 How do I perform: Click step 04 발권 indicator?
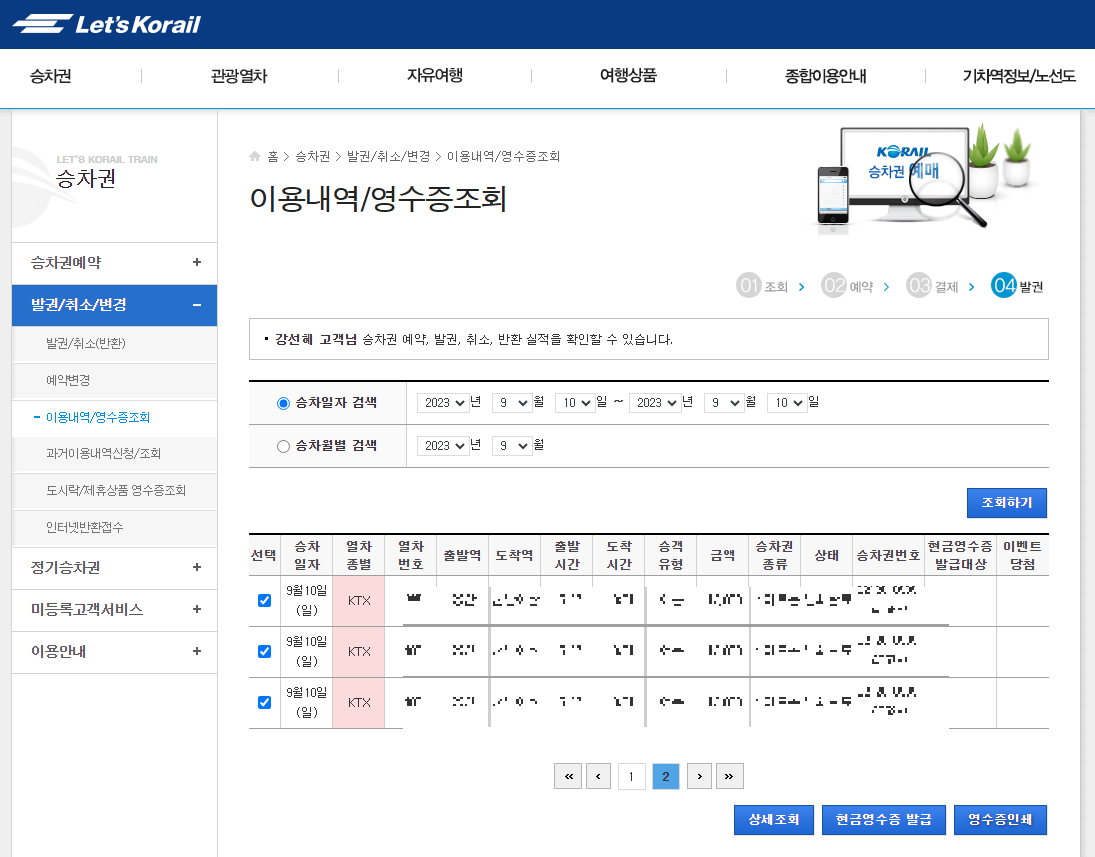1017,286
